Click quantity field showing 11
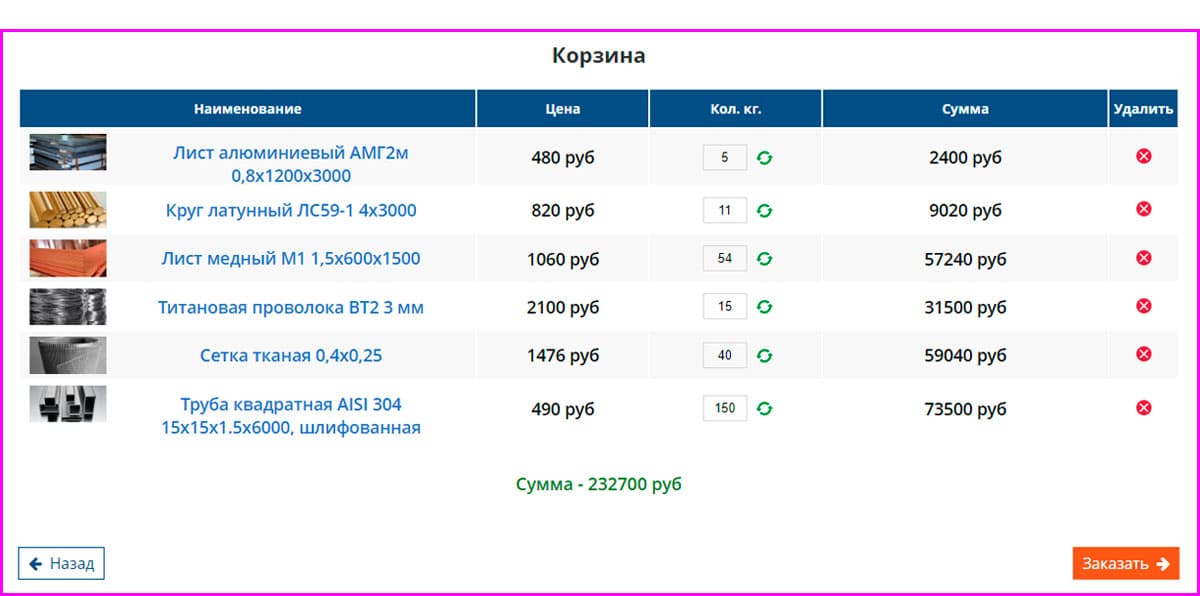 (725, 211)
